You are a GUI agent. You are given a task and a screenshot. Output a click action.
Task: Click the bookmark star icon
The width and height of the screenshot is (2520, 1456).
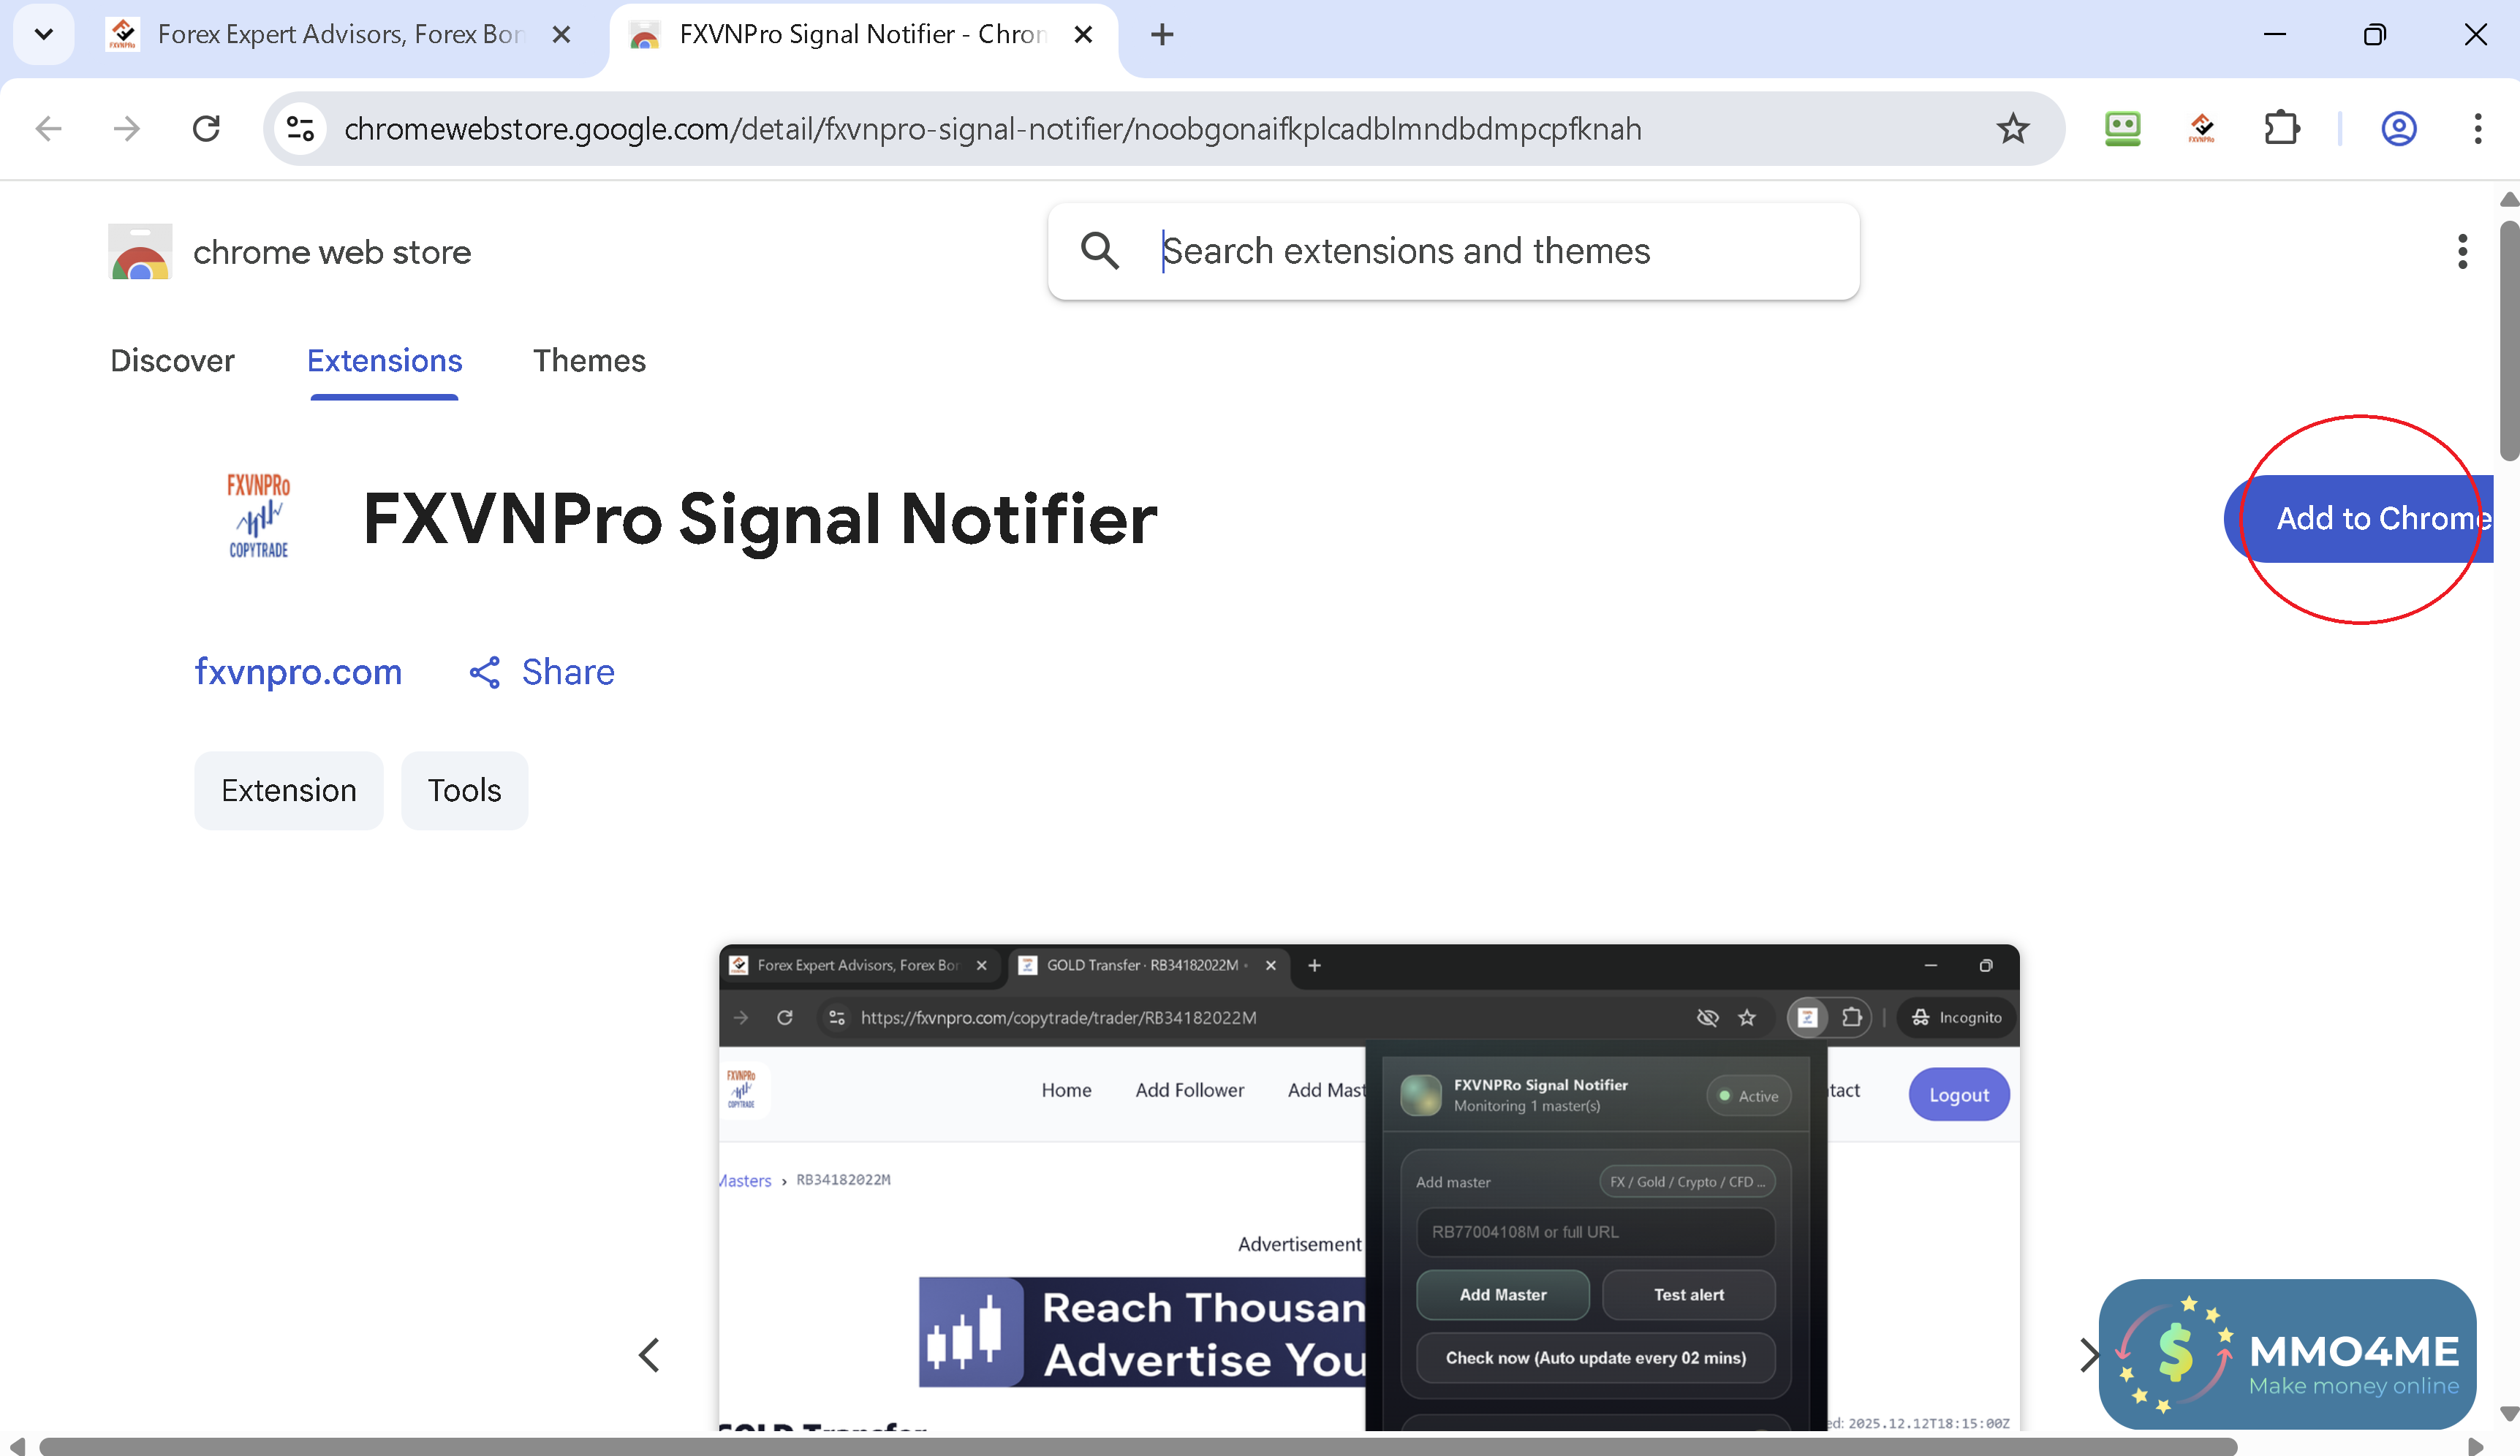pos(2012,129)
